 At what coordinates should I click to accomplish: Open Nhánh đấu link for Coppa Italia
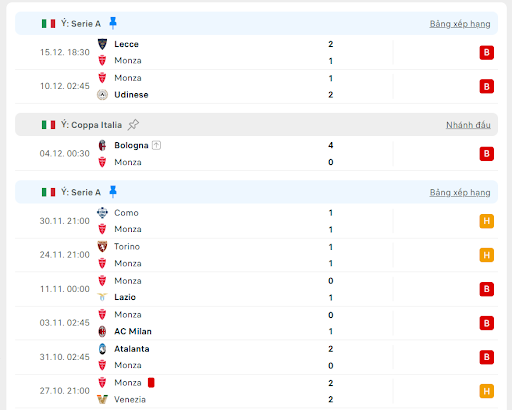(468, 125)
